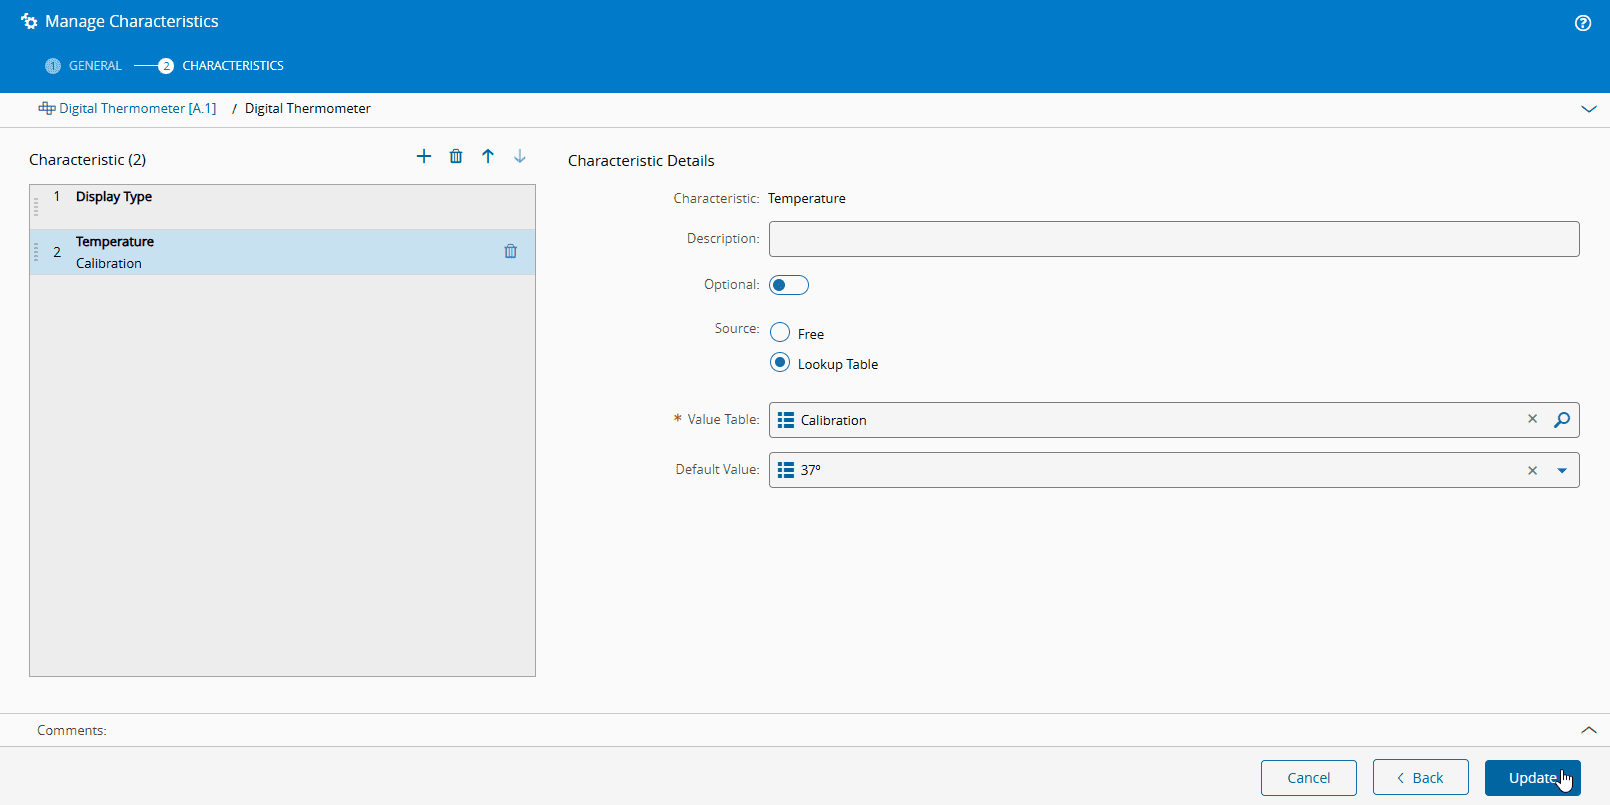The height and width of the screenshot is (805, 1610).
Task: Move characteristic up with arrow icon
Action: 488,156
